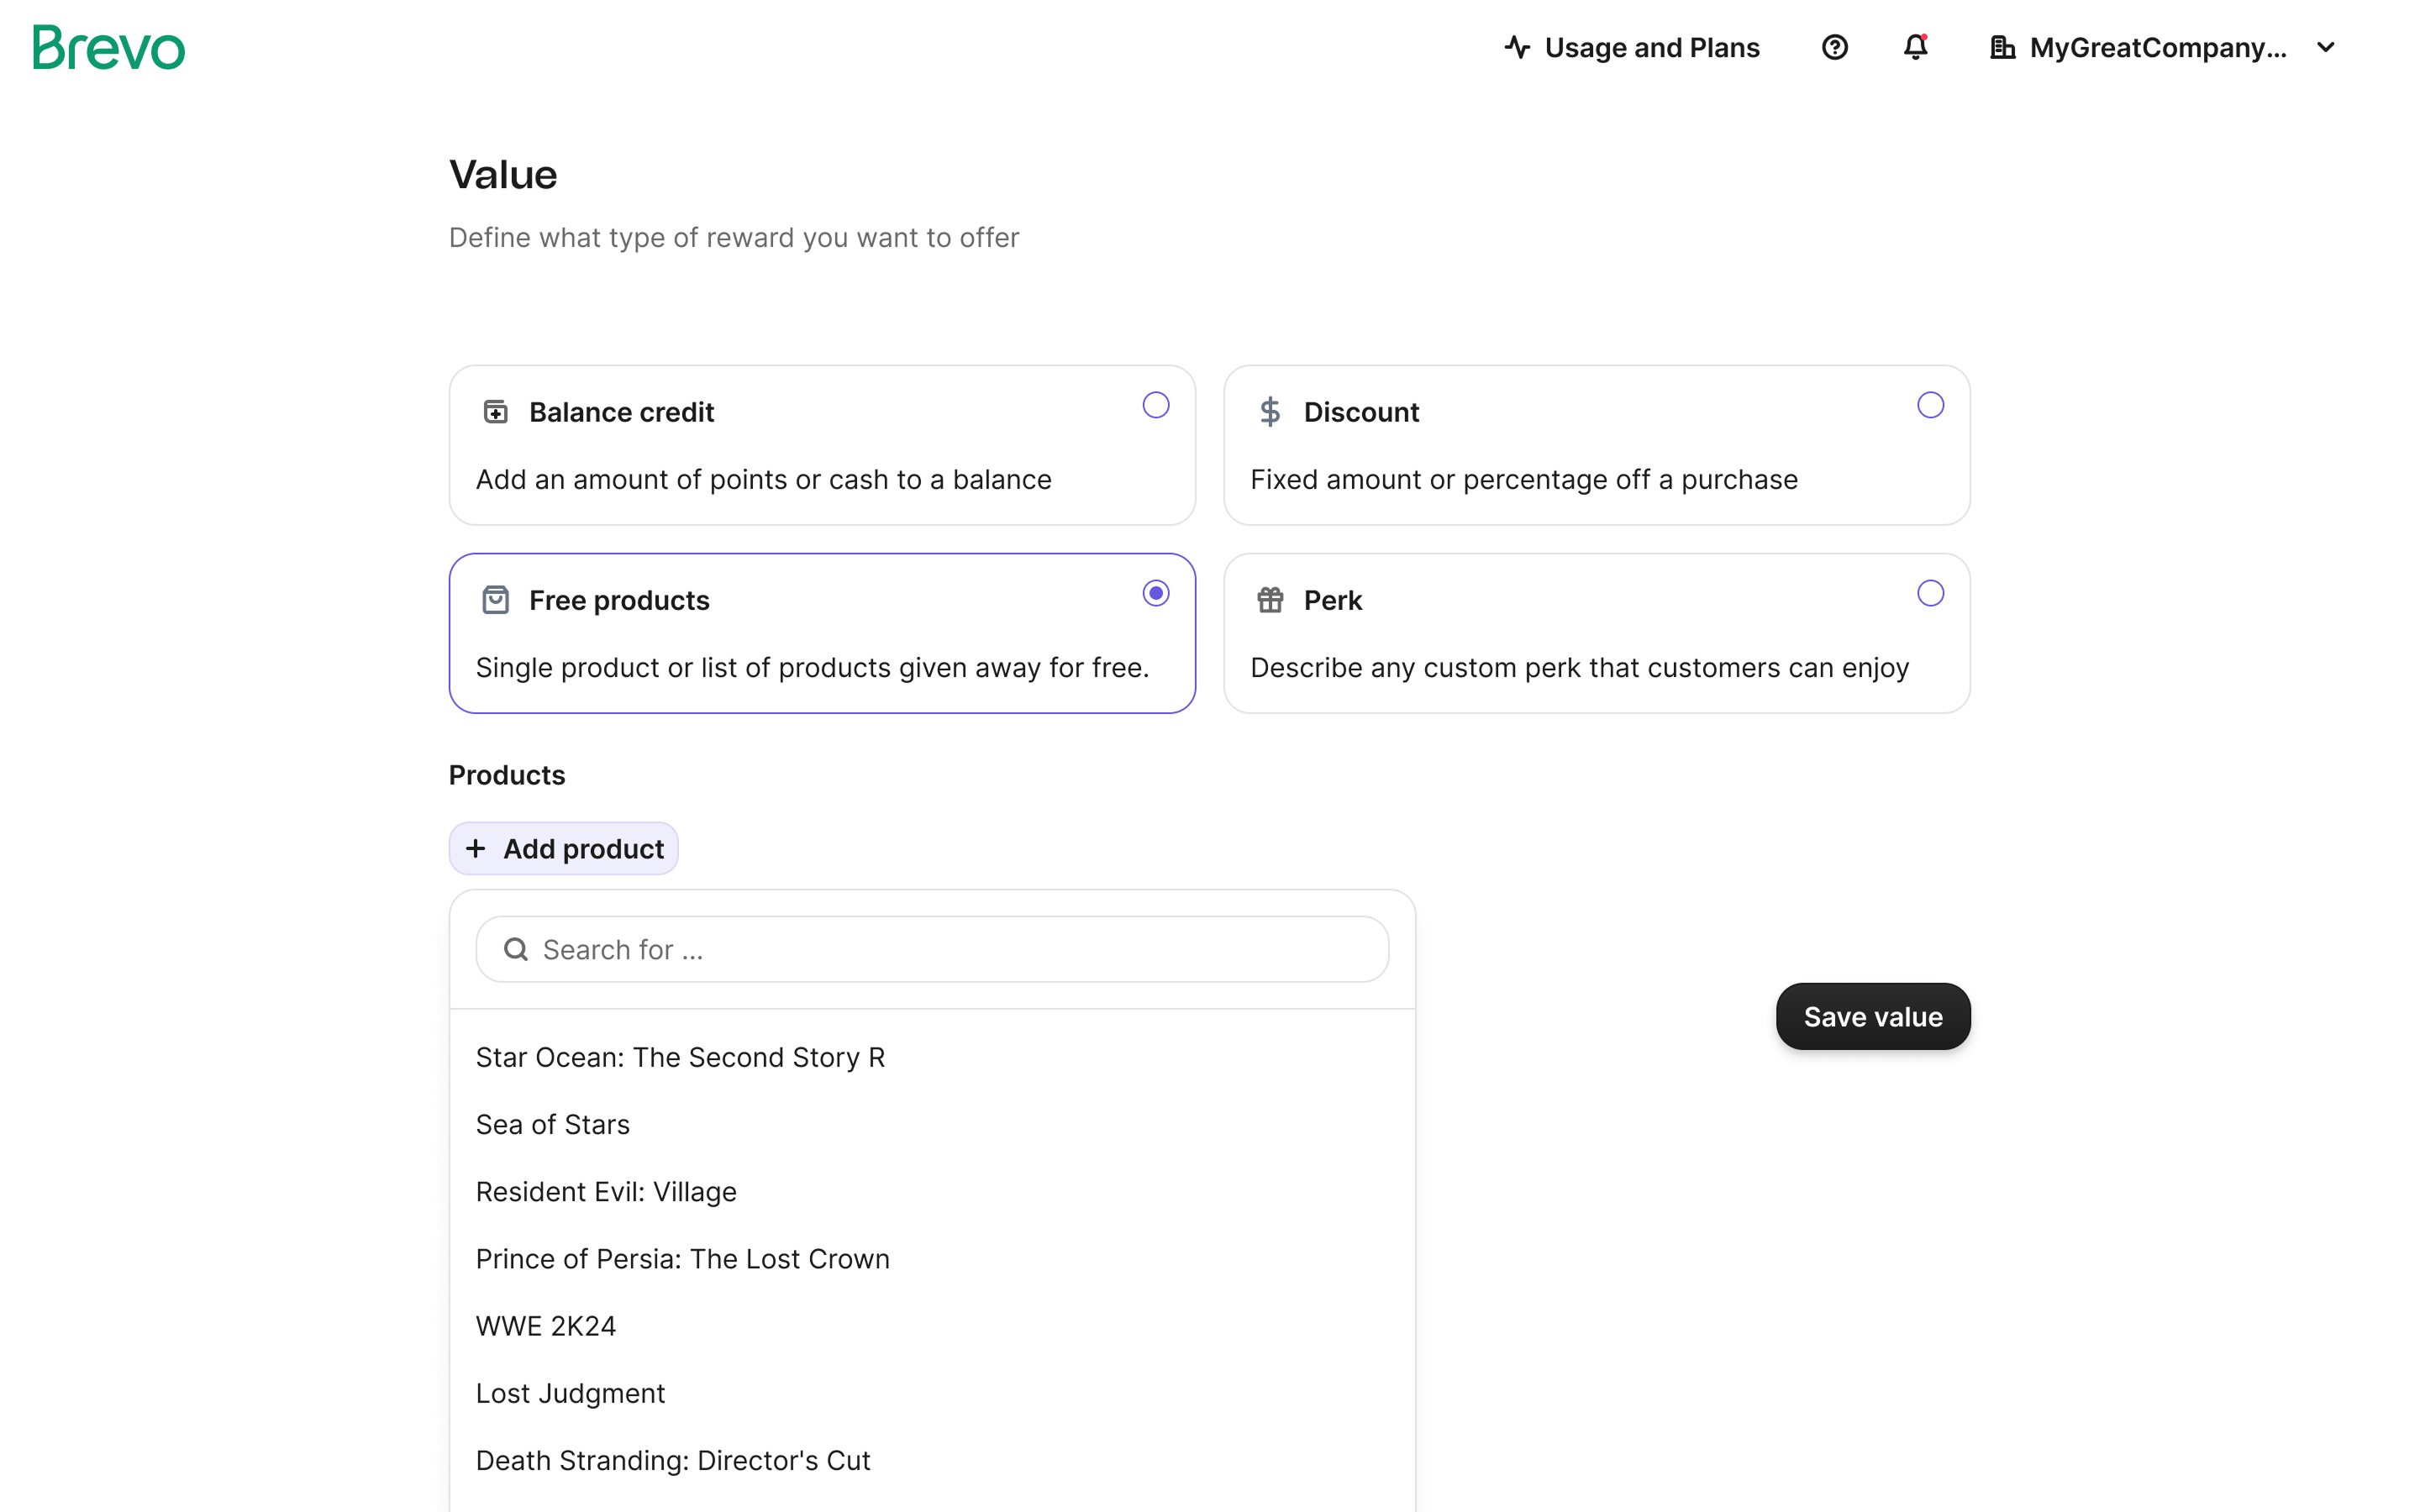Open the notifications bell

click(x=1915, y=47)
